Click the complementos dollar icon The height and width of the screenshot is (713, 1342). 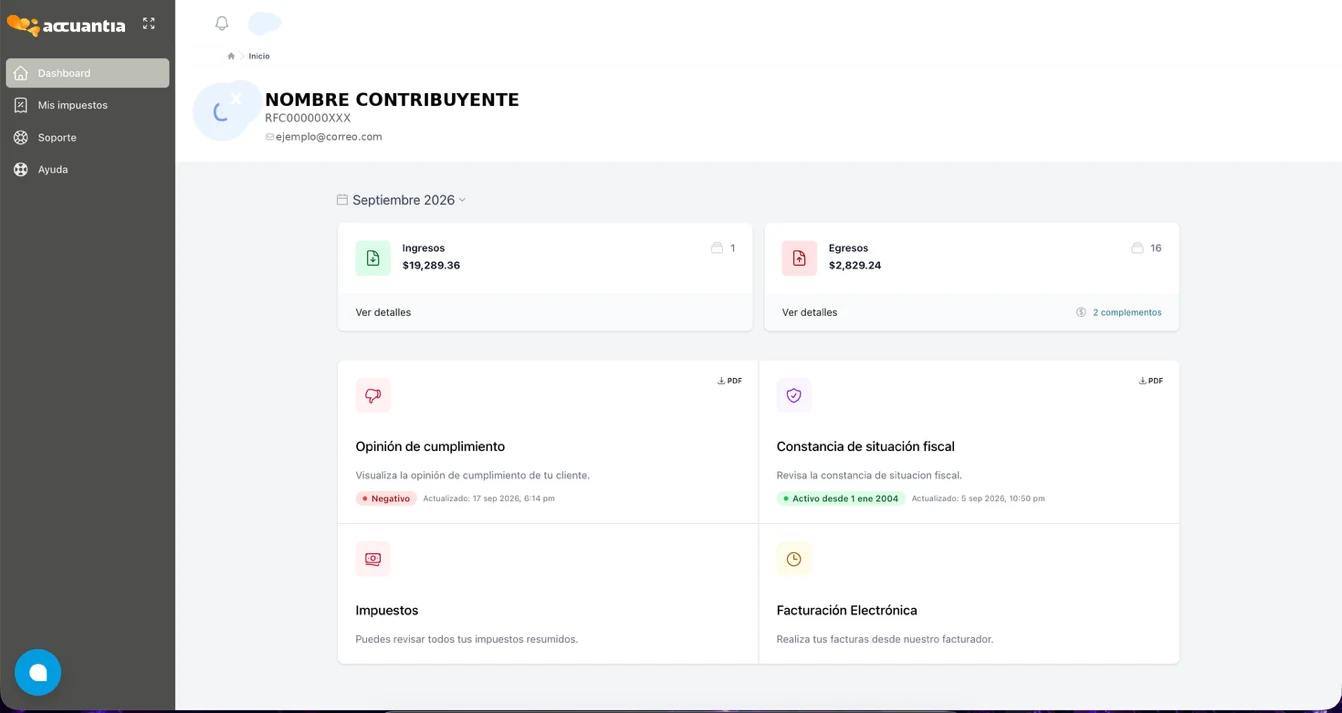coord(1081,312)
